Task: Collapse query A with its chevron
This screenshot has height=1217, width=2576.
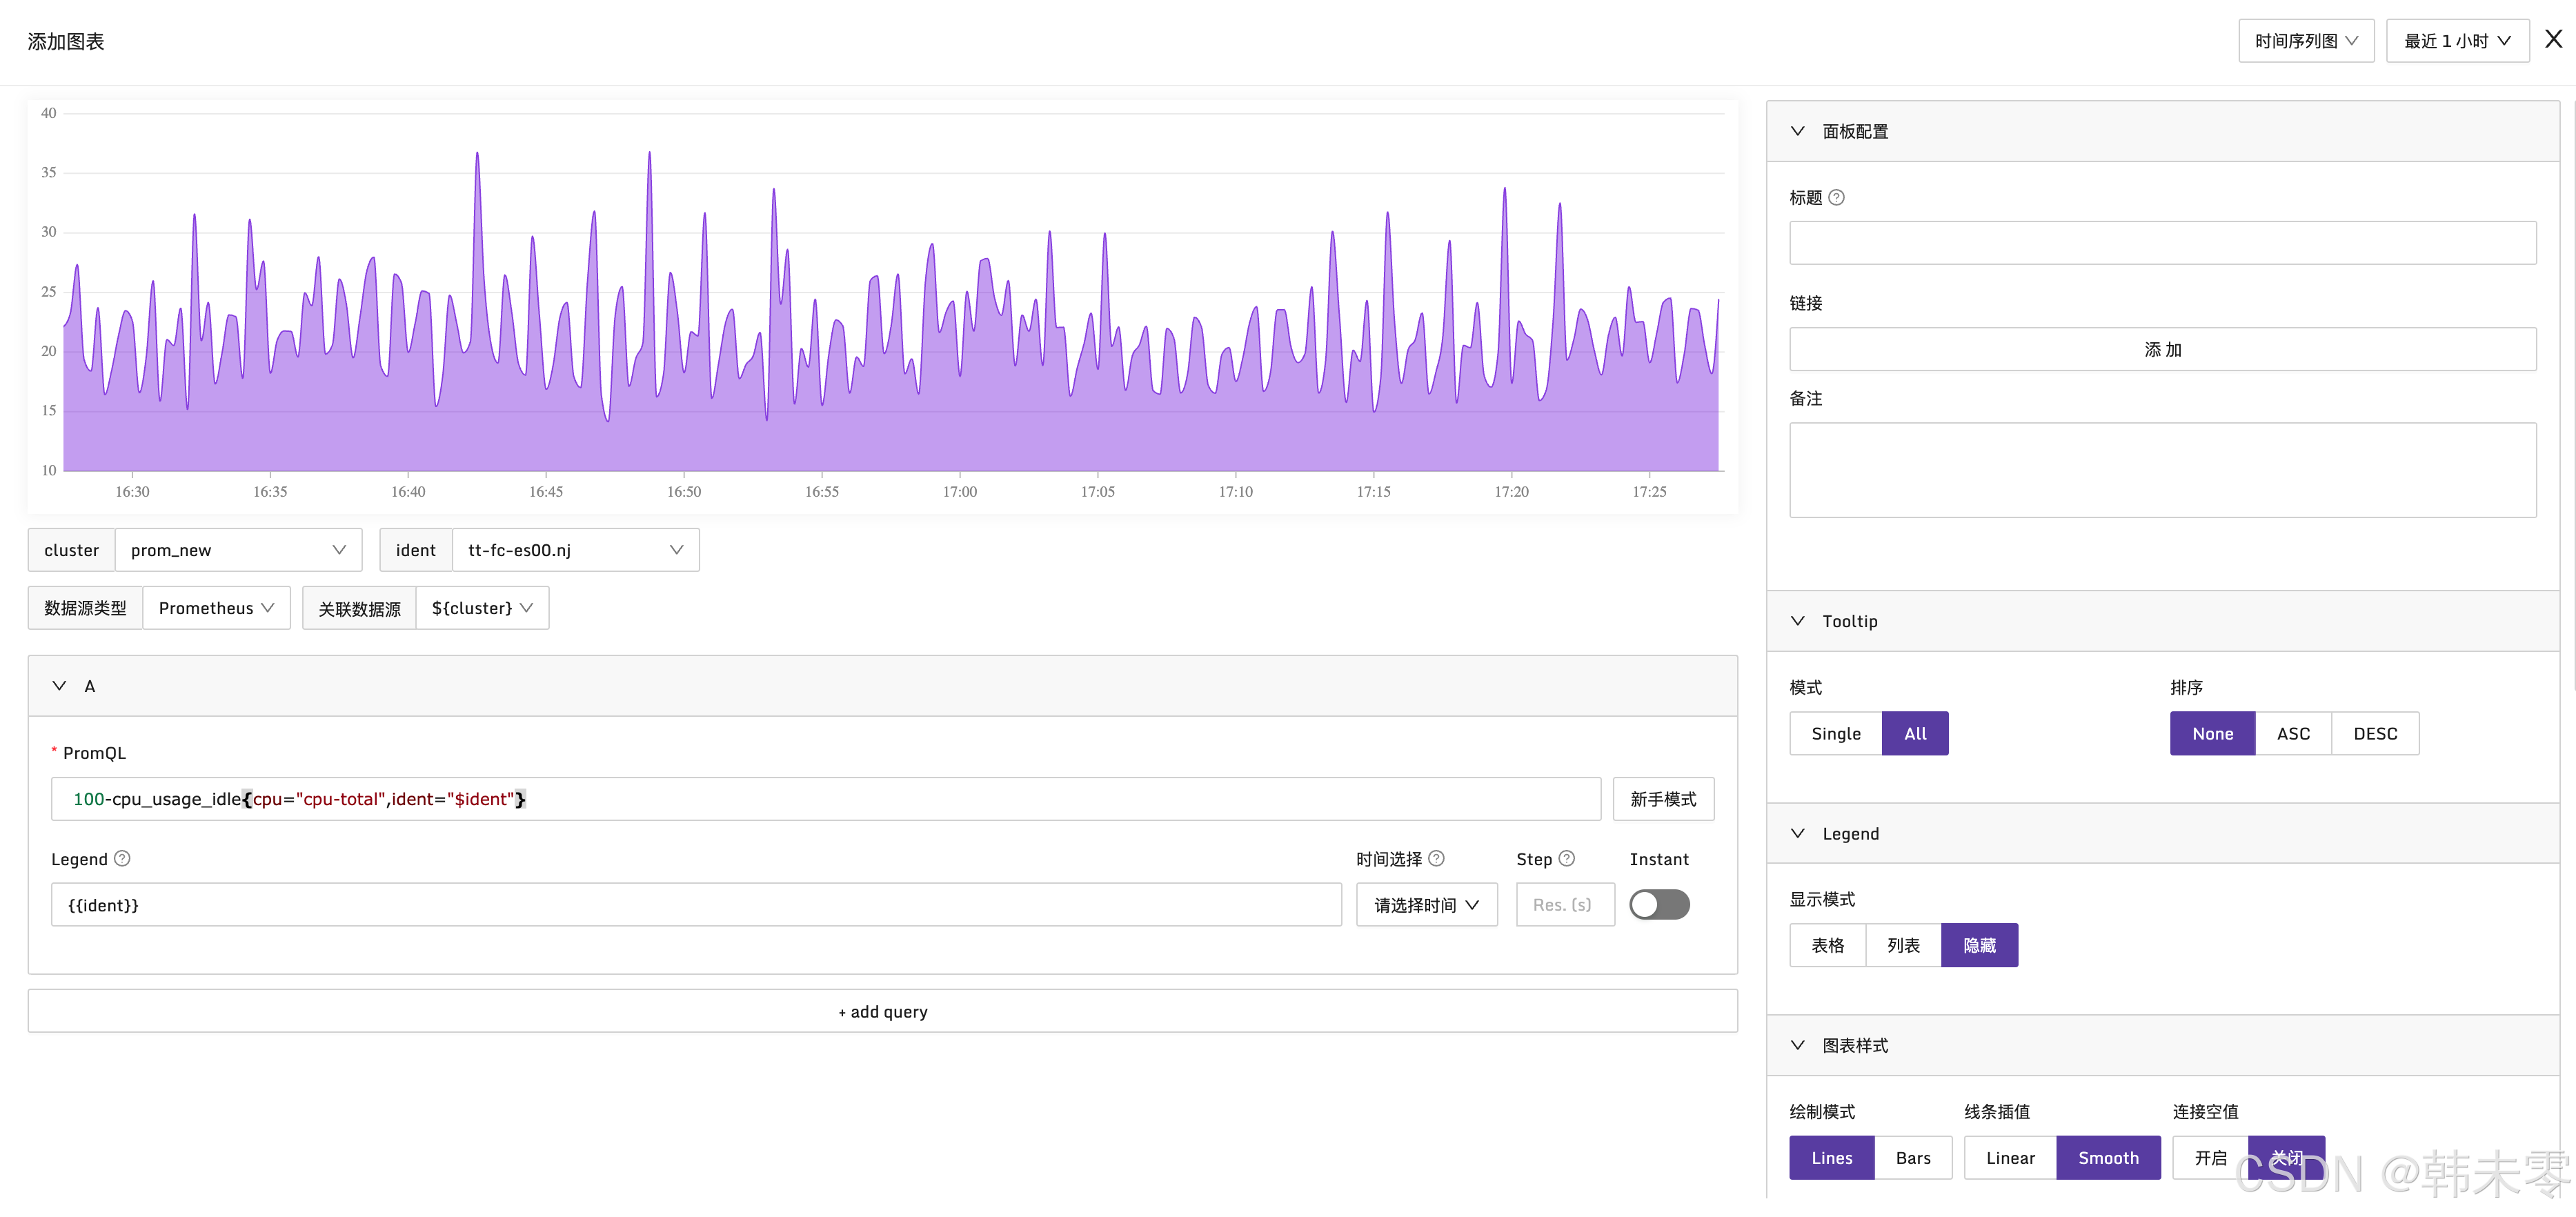Action: click(59, 686)
